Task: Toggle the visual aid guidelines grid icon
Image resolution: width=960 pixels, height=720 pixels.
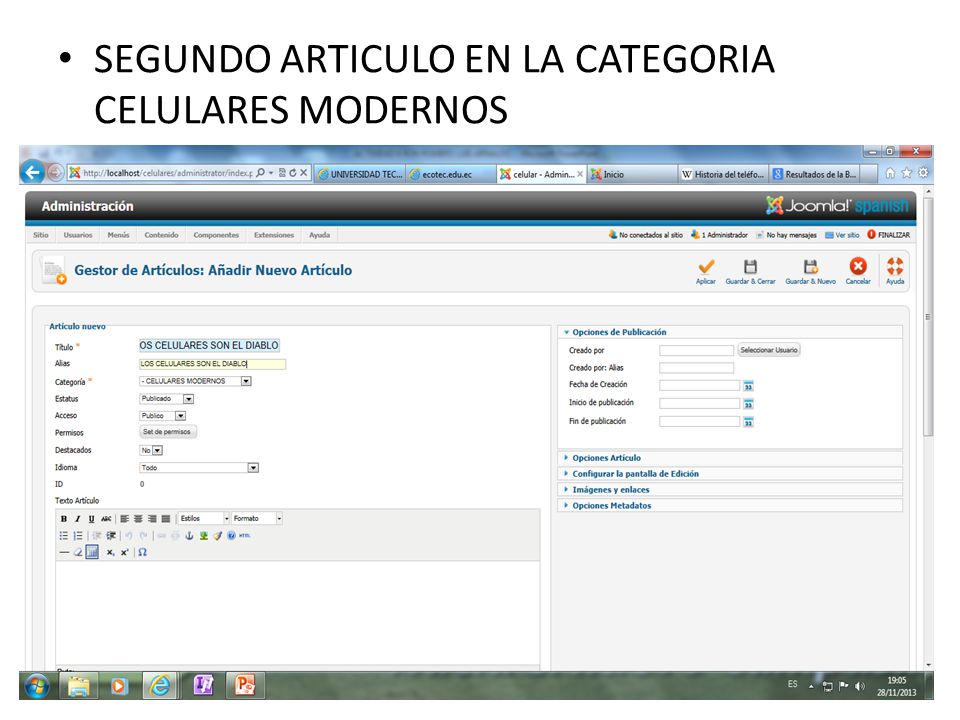Action: [92, 552]
